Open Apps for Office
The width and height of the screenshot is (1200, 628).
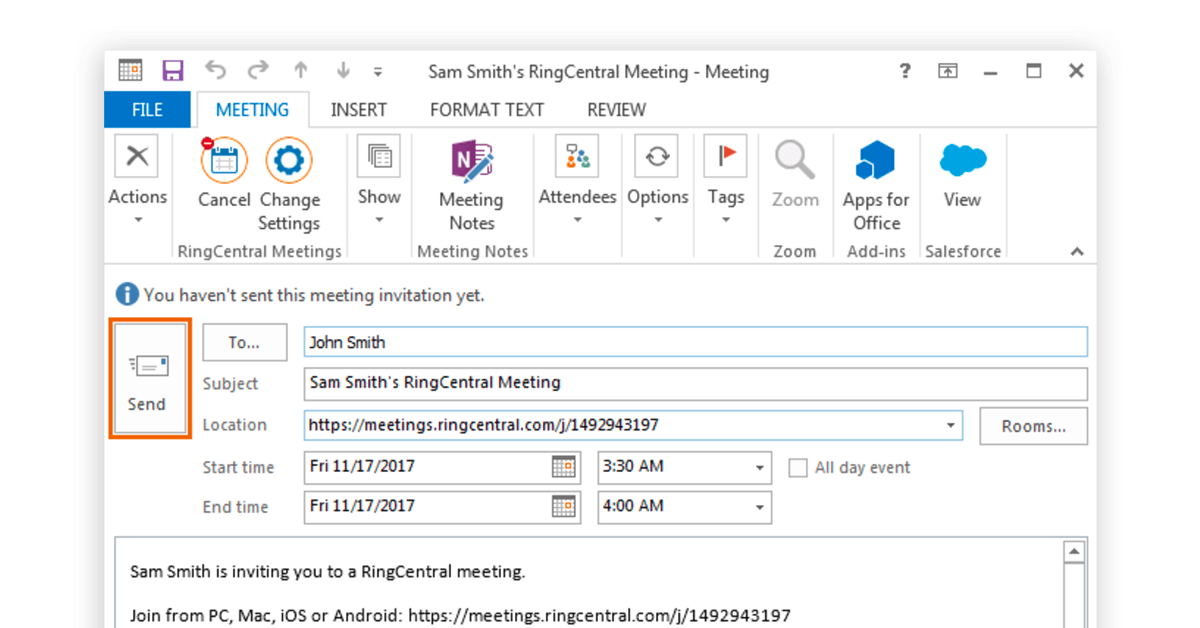[x=876, y=185]
